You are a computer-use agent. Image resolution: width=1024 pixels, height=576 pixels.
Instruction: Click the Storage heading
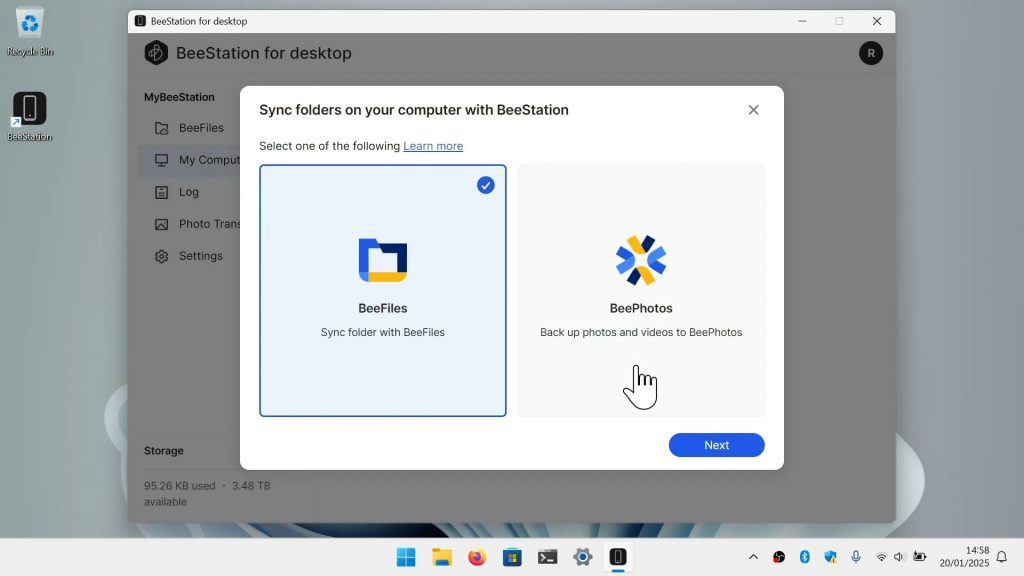point(163,451)
